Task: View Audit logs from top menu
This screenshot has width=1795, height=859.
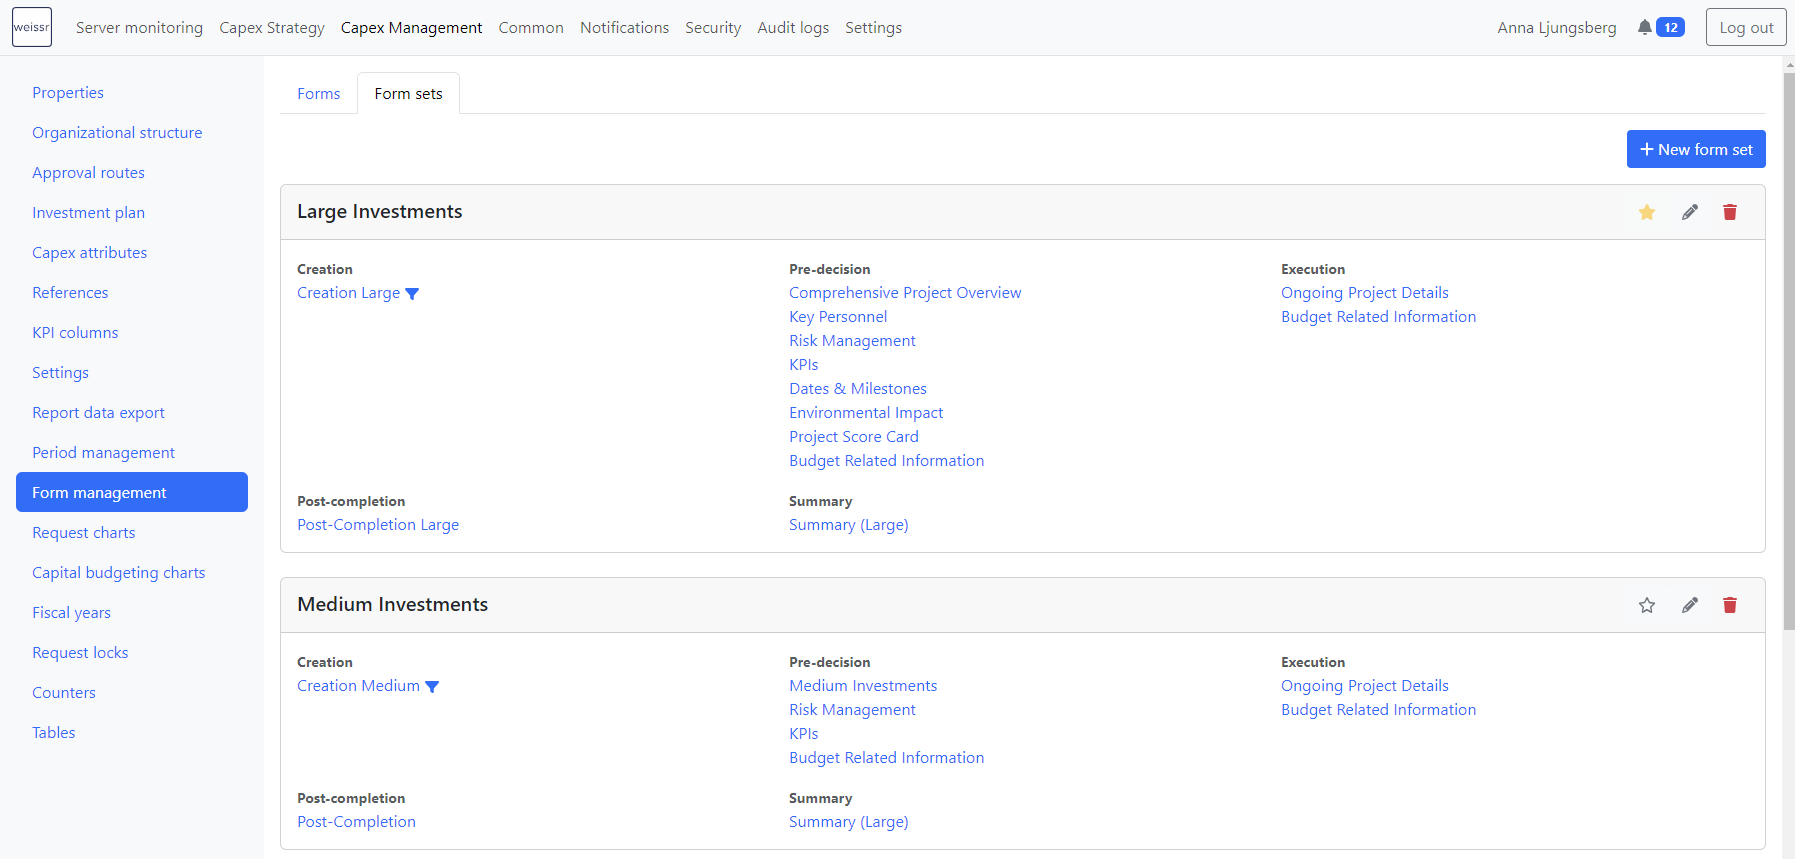Action: (793, 27)
